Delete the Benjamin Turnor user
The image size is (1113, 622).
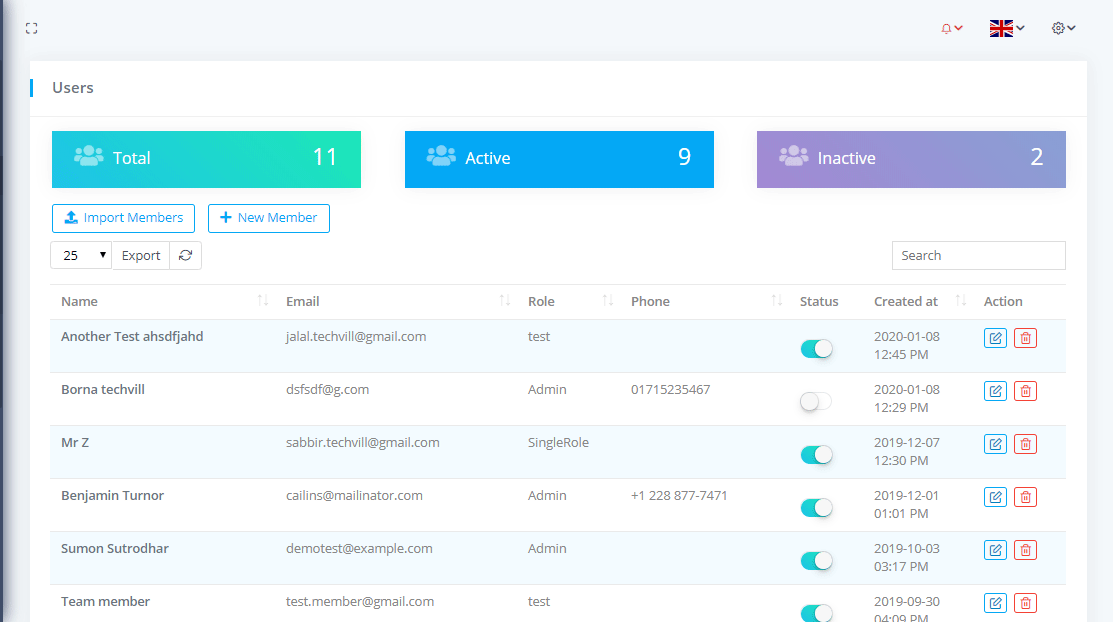(1025, 497)
